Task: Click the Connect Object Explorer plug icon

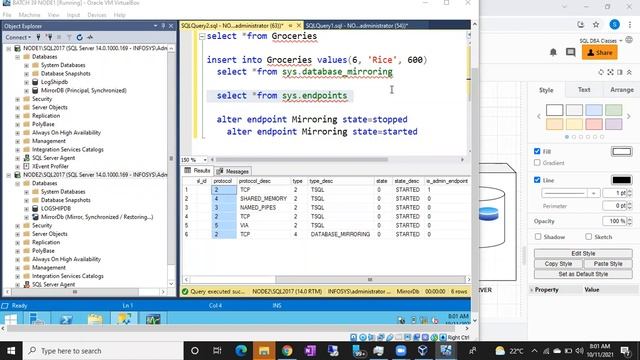Action: click(38, 37)
